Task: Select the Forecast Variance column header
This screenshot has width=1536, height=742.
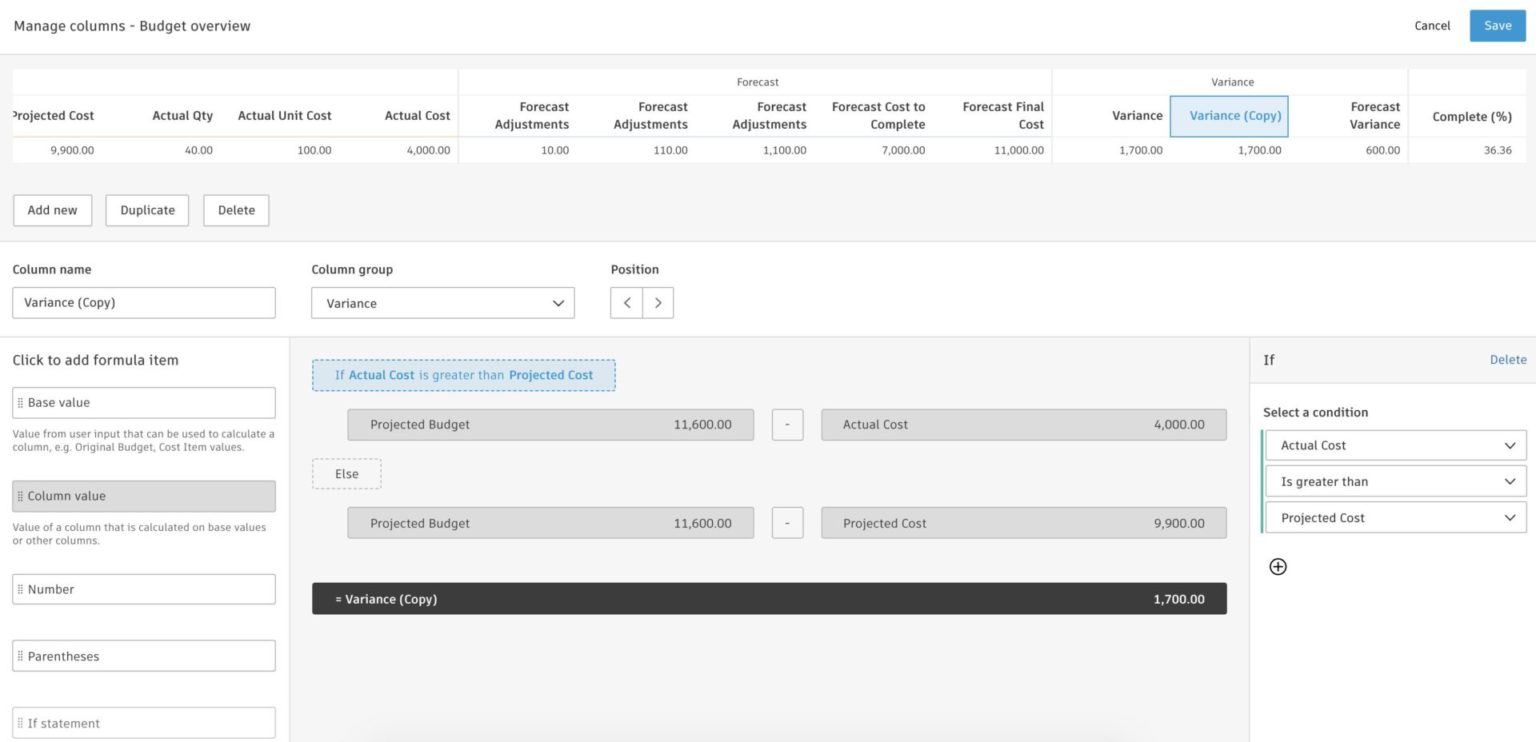Action: [1374, 116]
